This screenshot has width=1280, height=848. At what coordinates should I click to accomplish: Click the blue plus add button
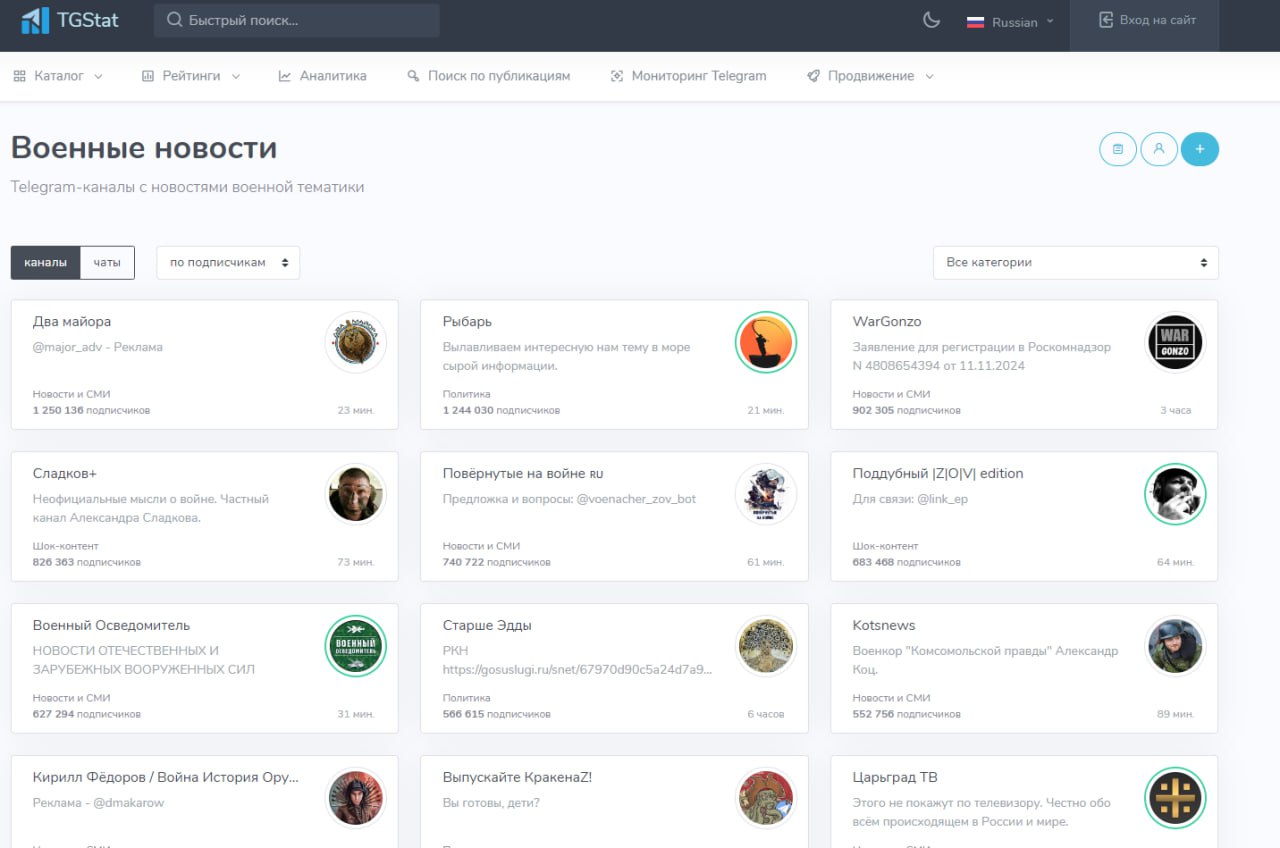(x=1200, y=149)
